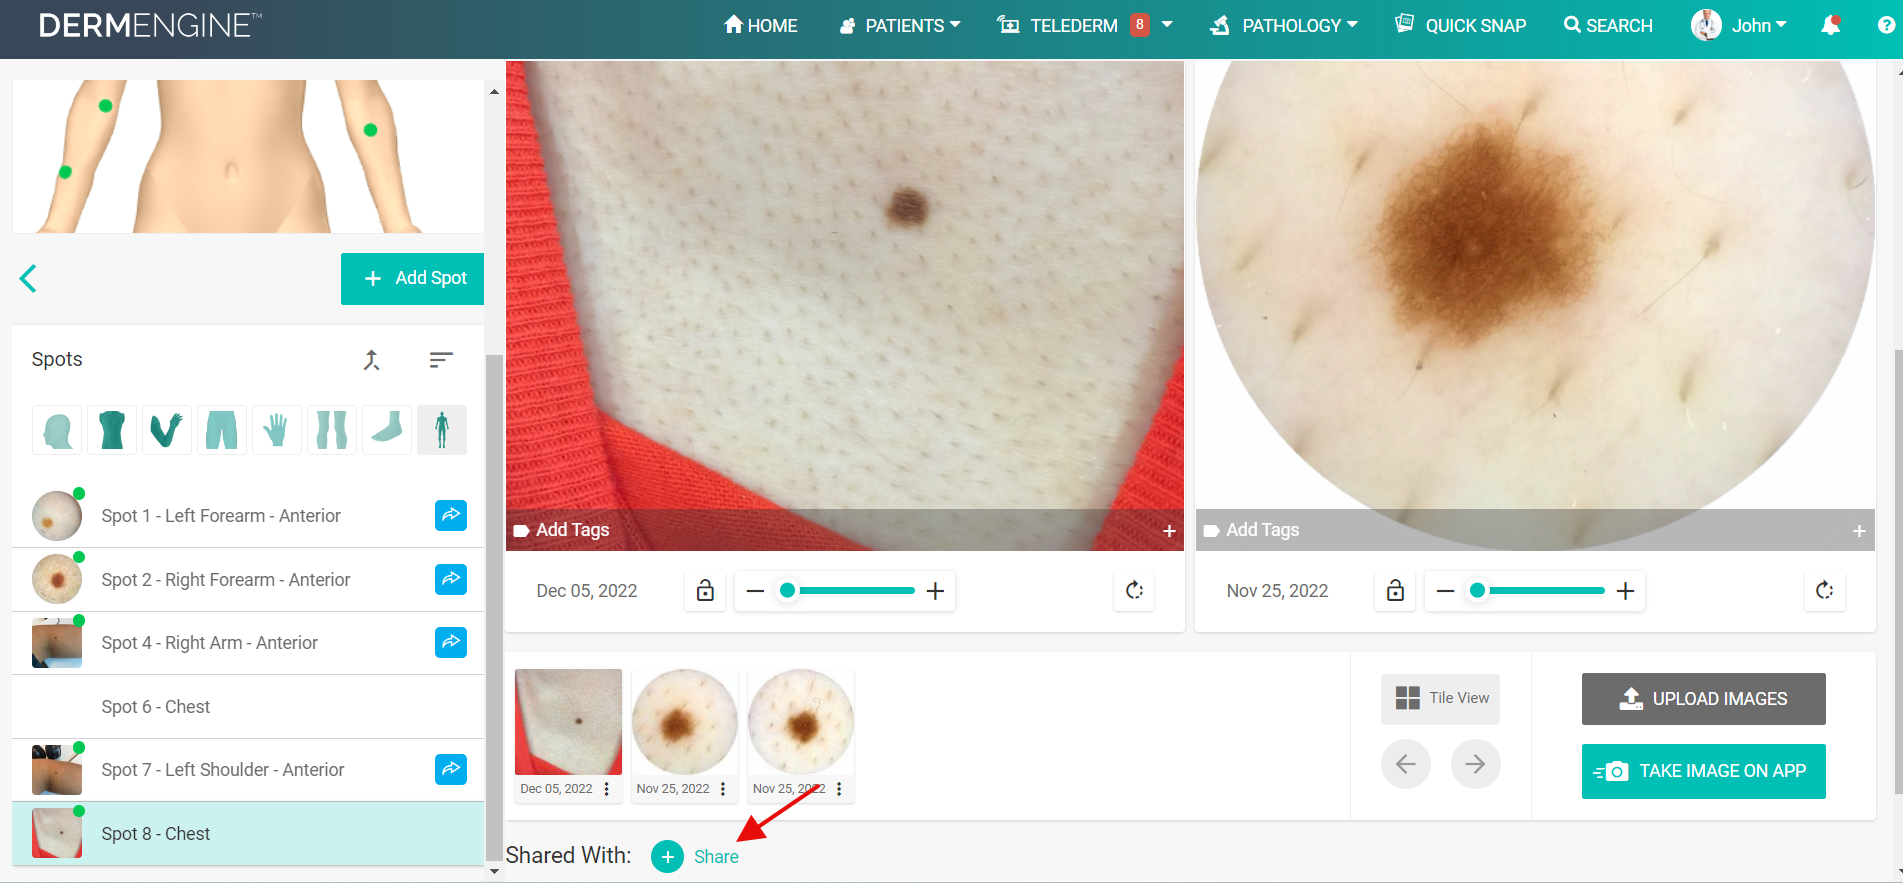1903x883 pixels.
Task: Open options for first Nov 25, 2022 thumbnail
Action: (x=723, y=789)
